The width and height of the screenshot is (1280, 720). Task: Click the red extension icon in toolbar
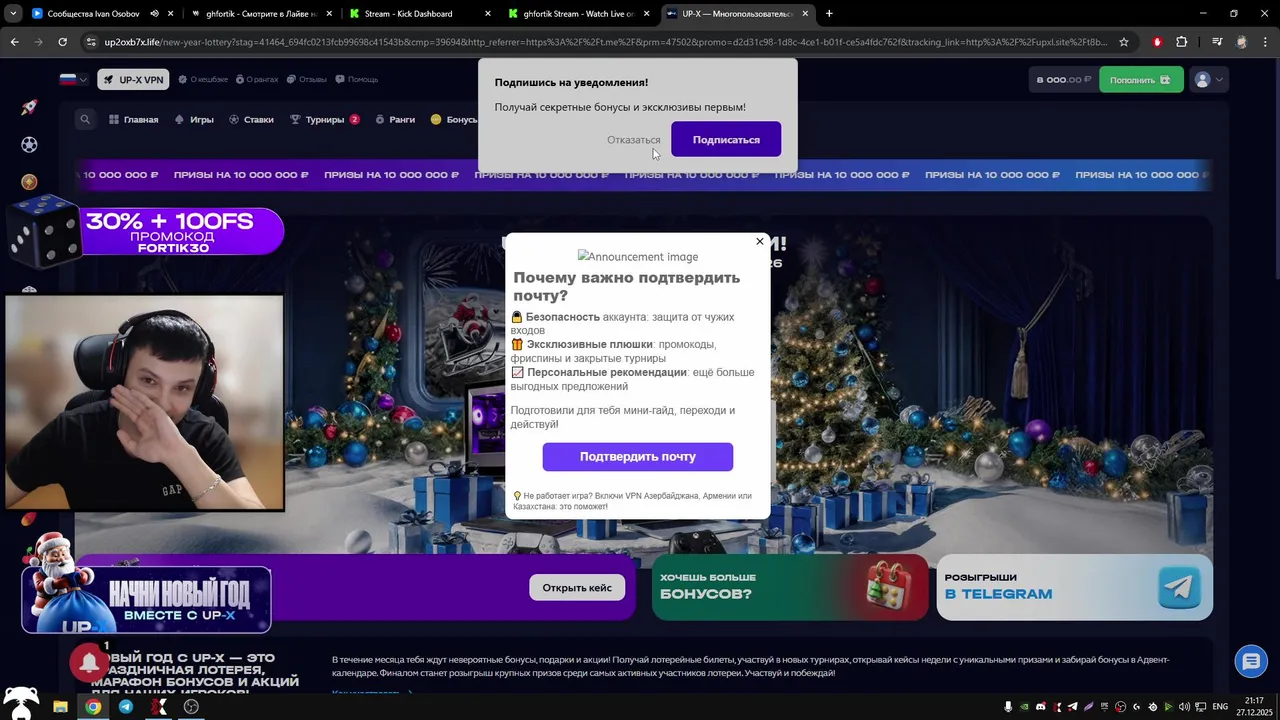[x=1157, y=42]
